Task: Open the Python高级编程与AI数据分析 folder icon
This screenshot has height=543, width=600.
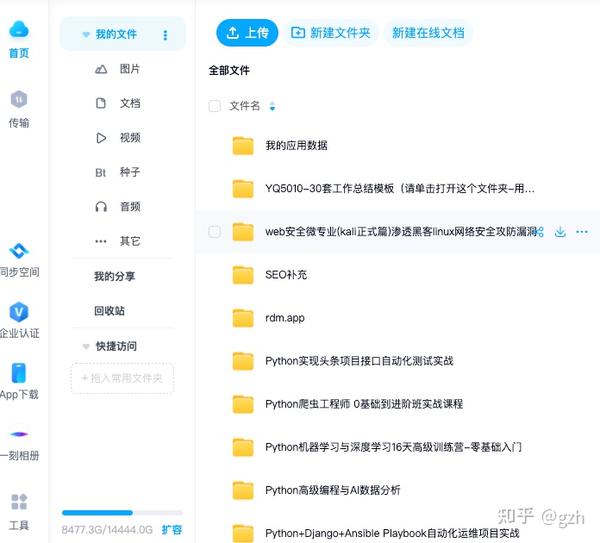Action: pyautogui.click(x=243, y=491)
